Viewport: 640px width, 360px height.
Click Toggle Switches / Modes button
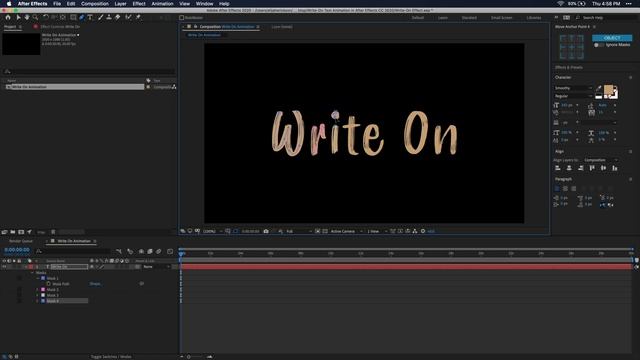click(111, 357)
